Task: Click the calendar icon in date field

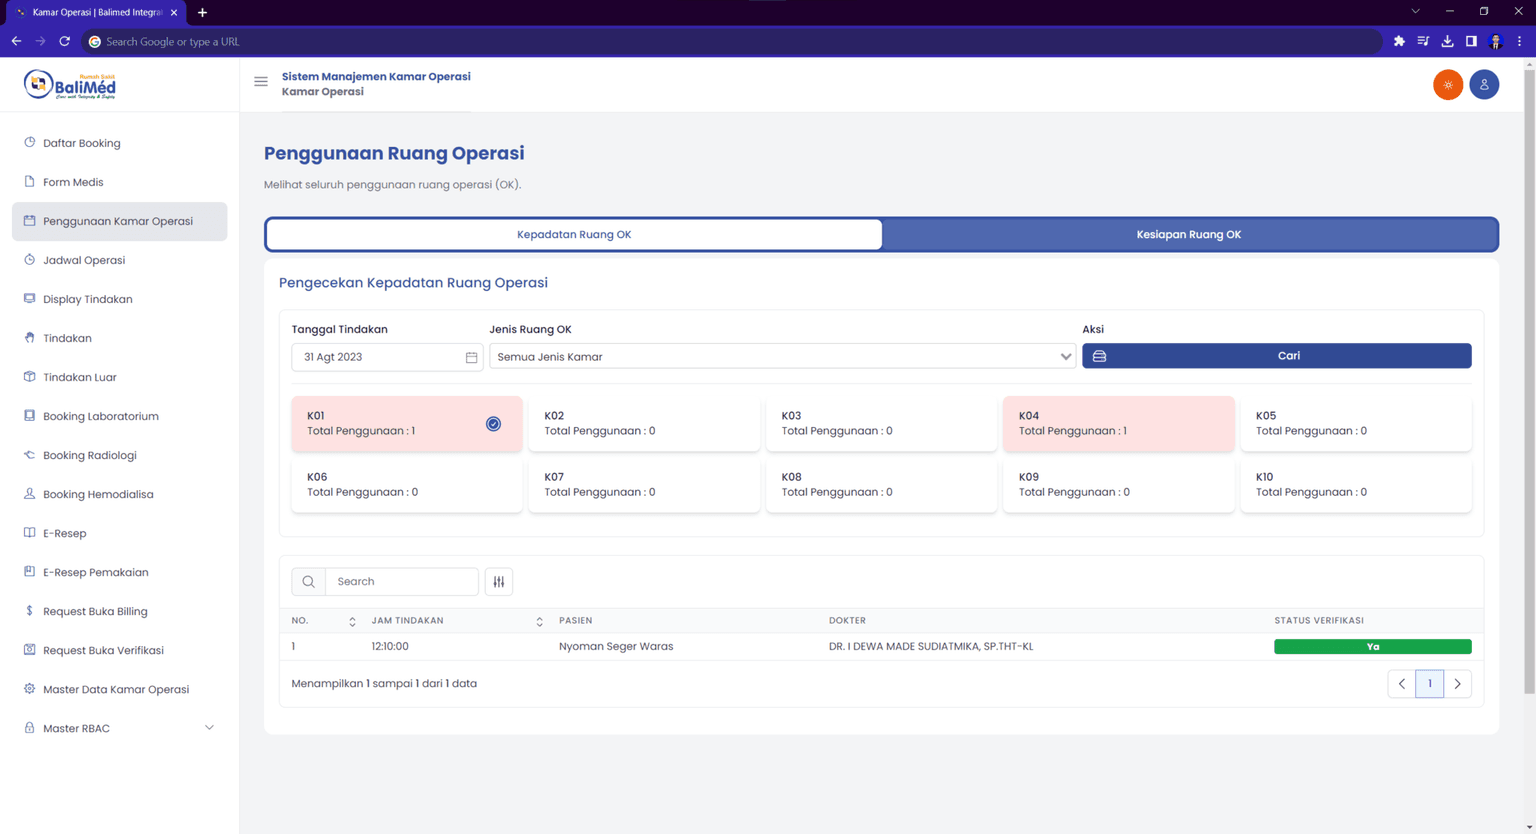Action: [471, 357]
